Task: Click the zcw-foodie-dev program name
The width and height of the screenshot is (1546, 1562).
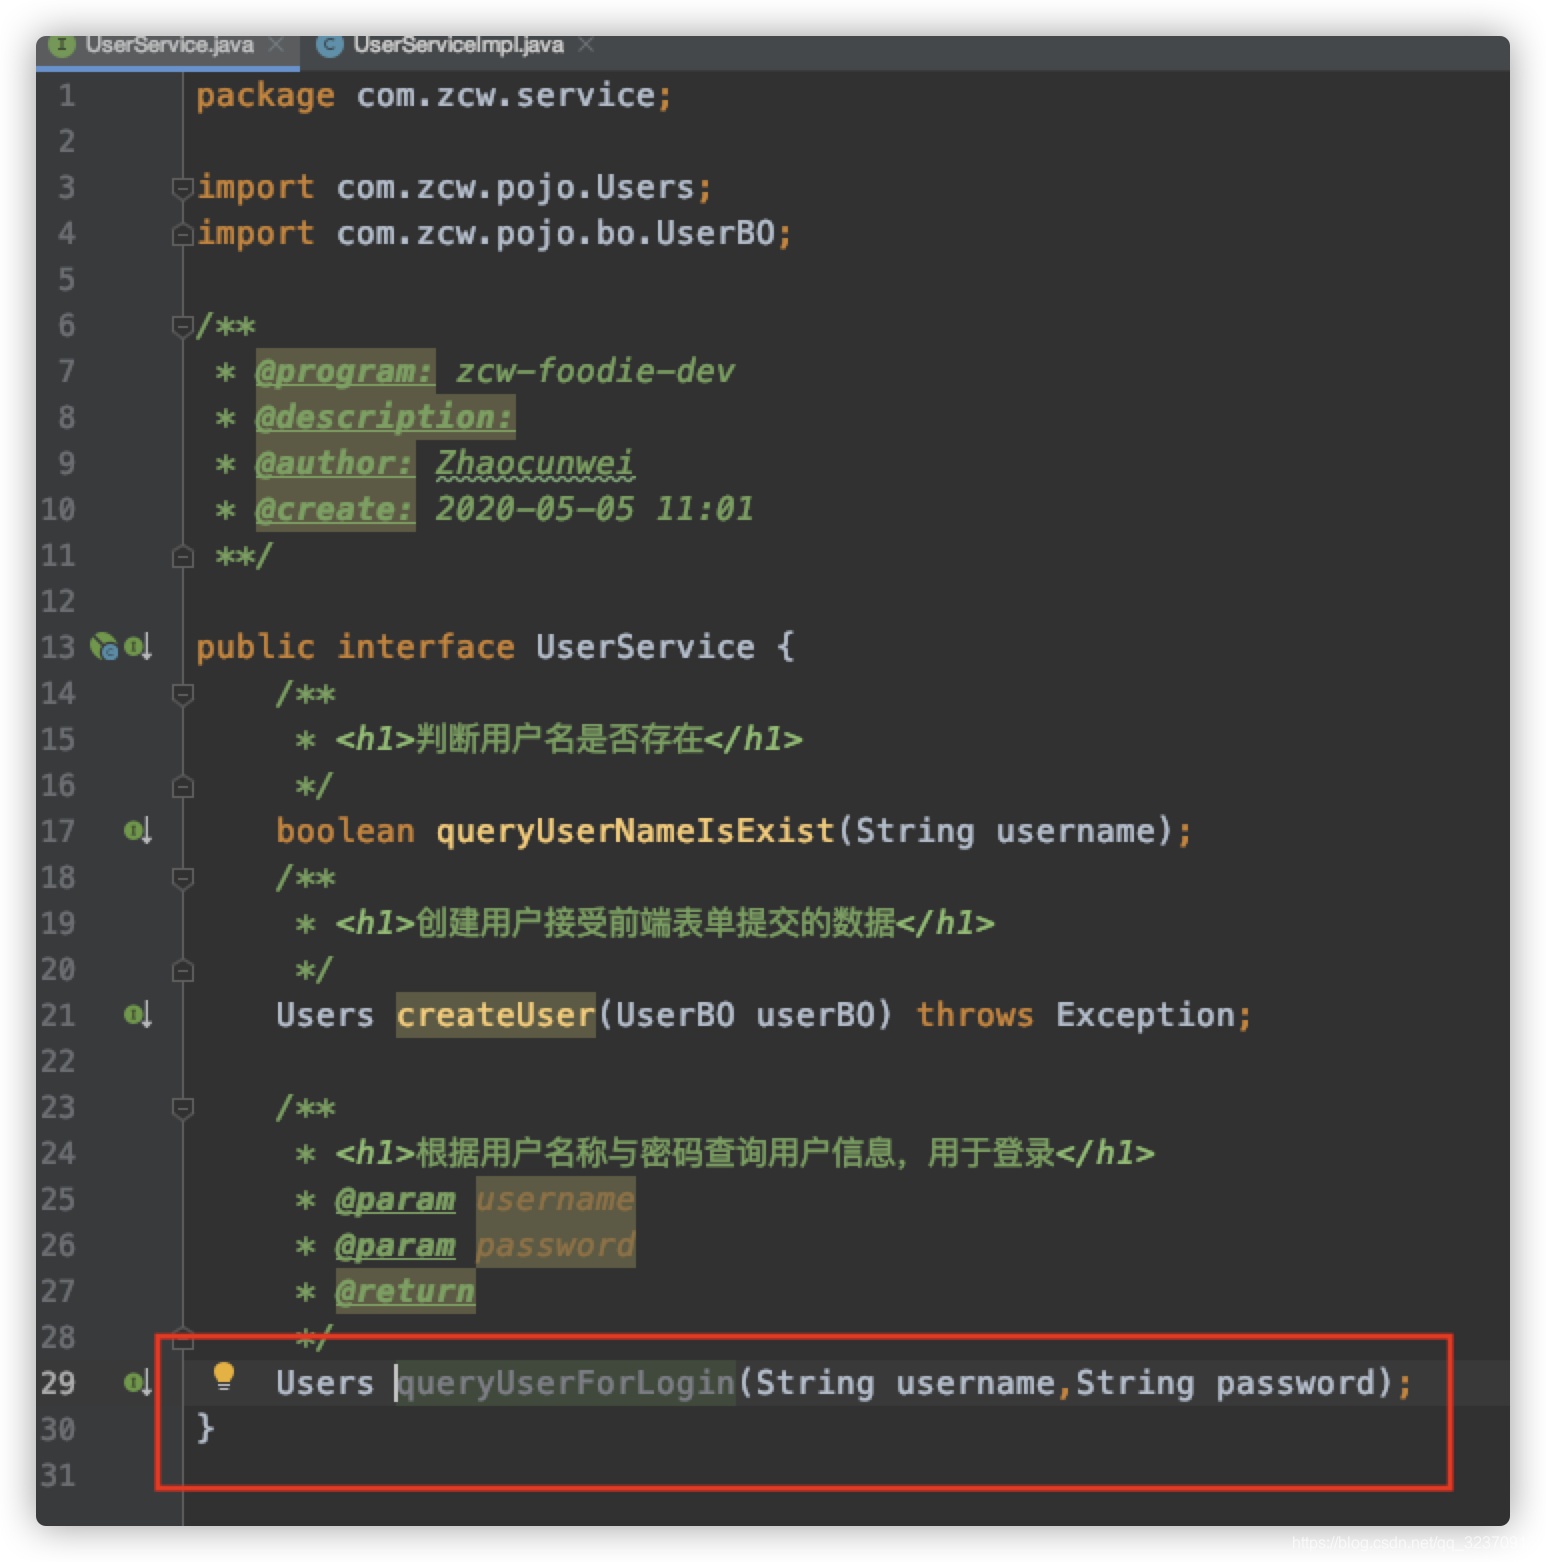Action: pos(595,371)
